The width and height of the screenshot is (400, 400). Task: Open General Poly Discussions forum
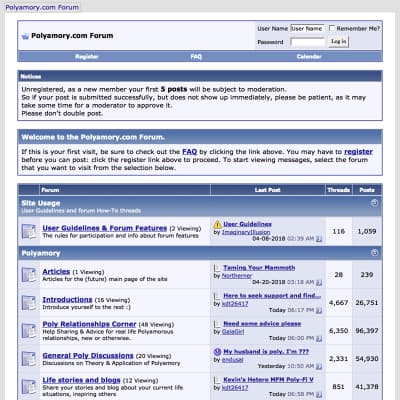[88, 356]
